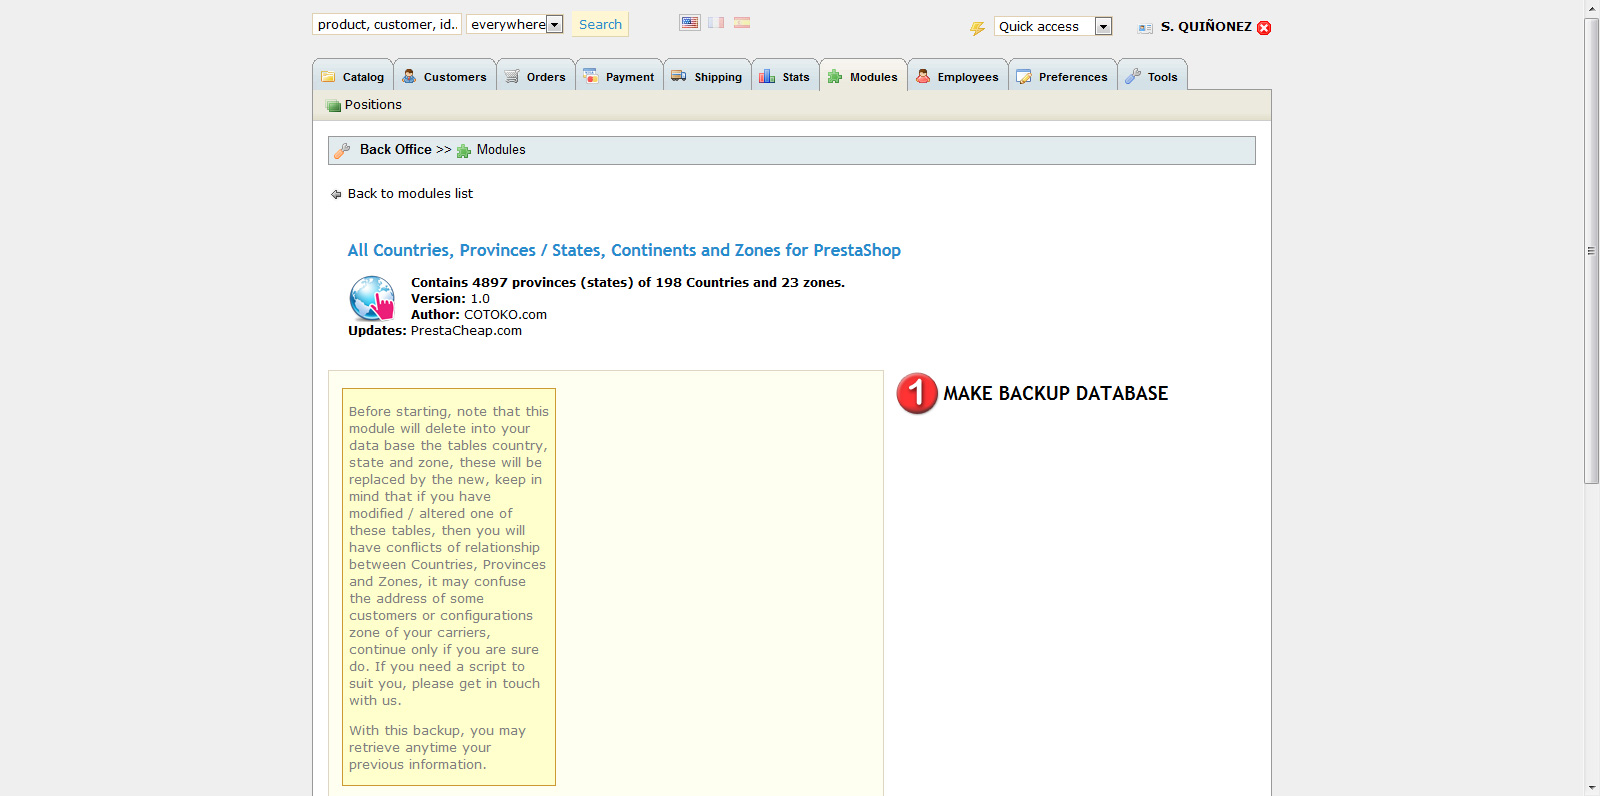Click the vertical scrollbar thumb
1600x796 pixels.
pos(1592,251)
